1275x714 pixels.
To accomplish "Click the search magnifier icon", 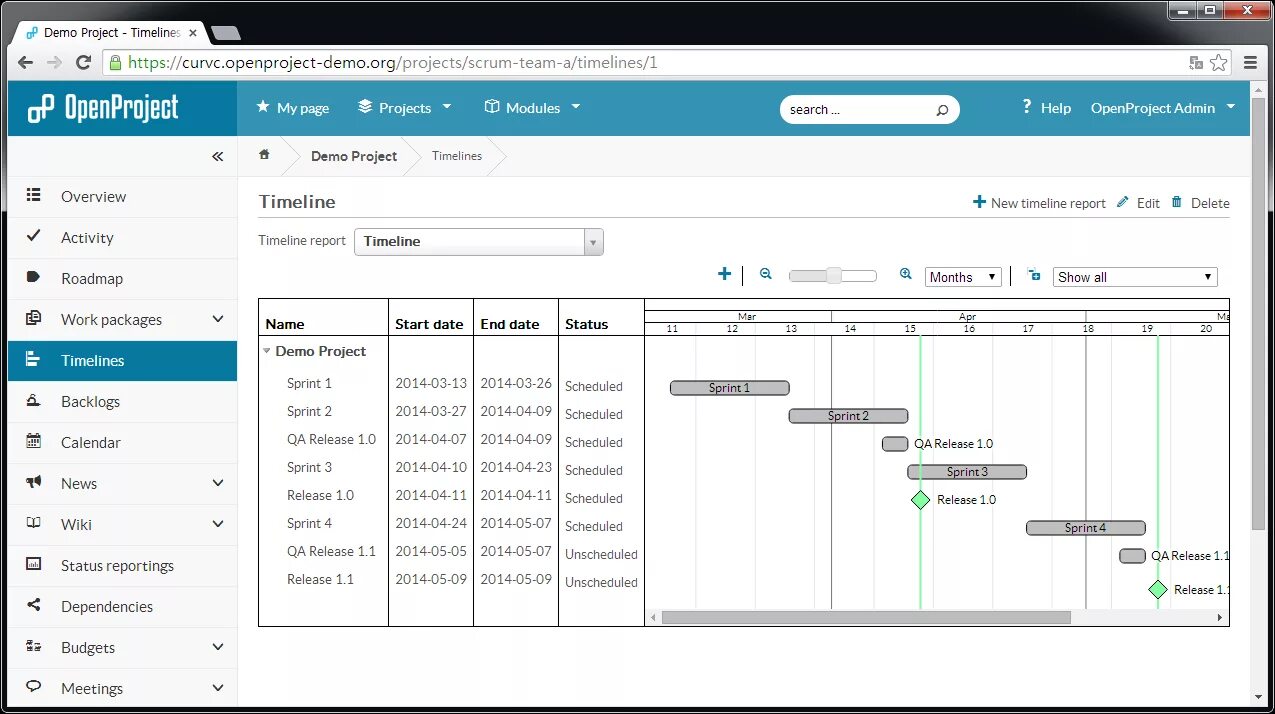I will tap(942, 110).
